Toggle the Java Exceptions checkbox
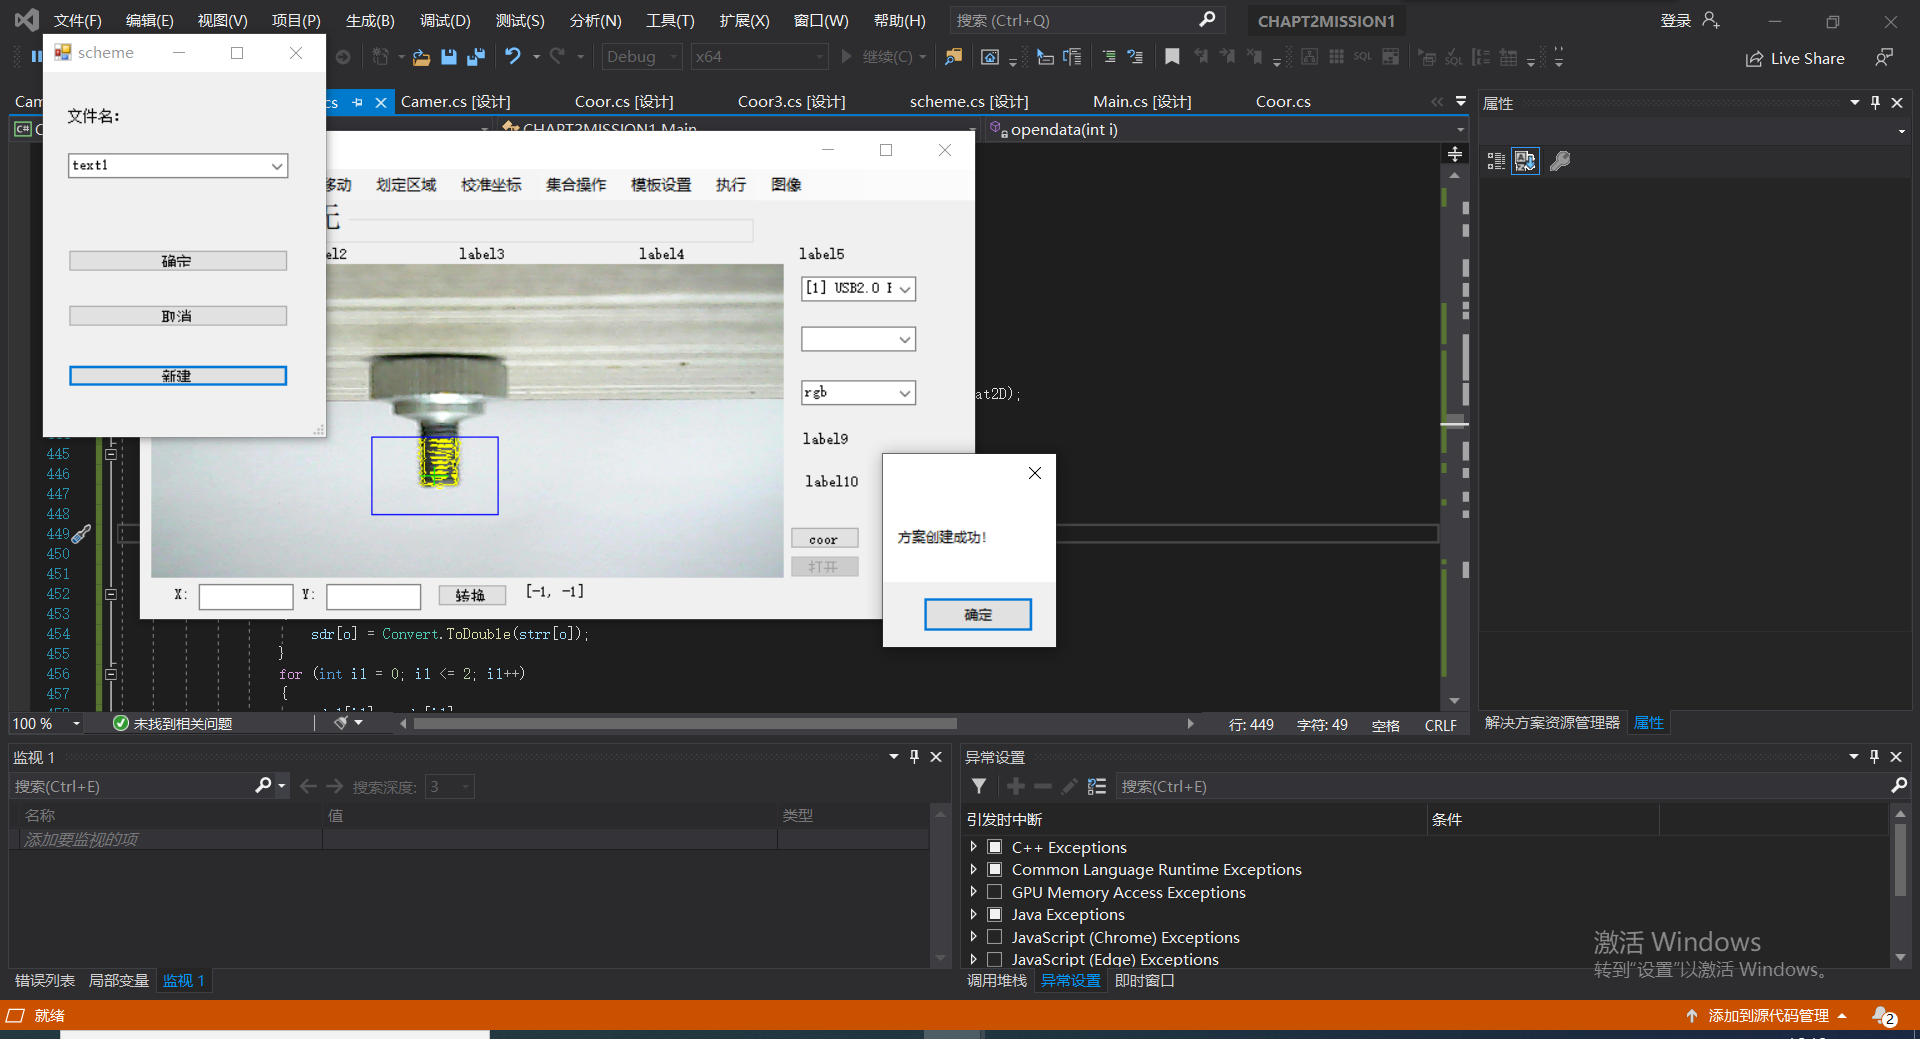 click(x=995, y=914)
